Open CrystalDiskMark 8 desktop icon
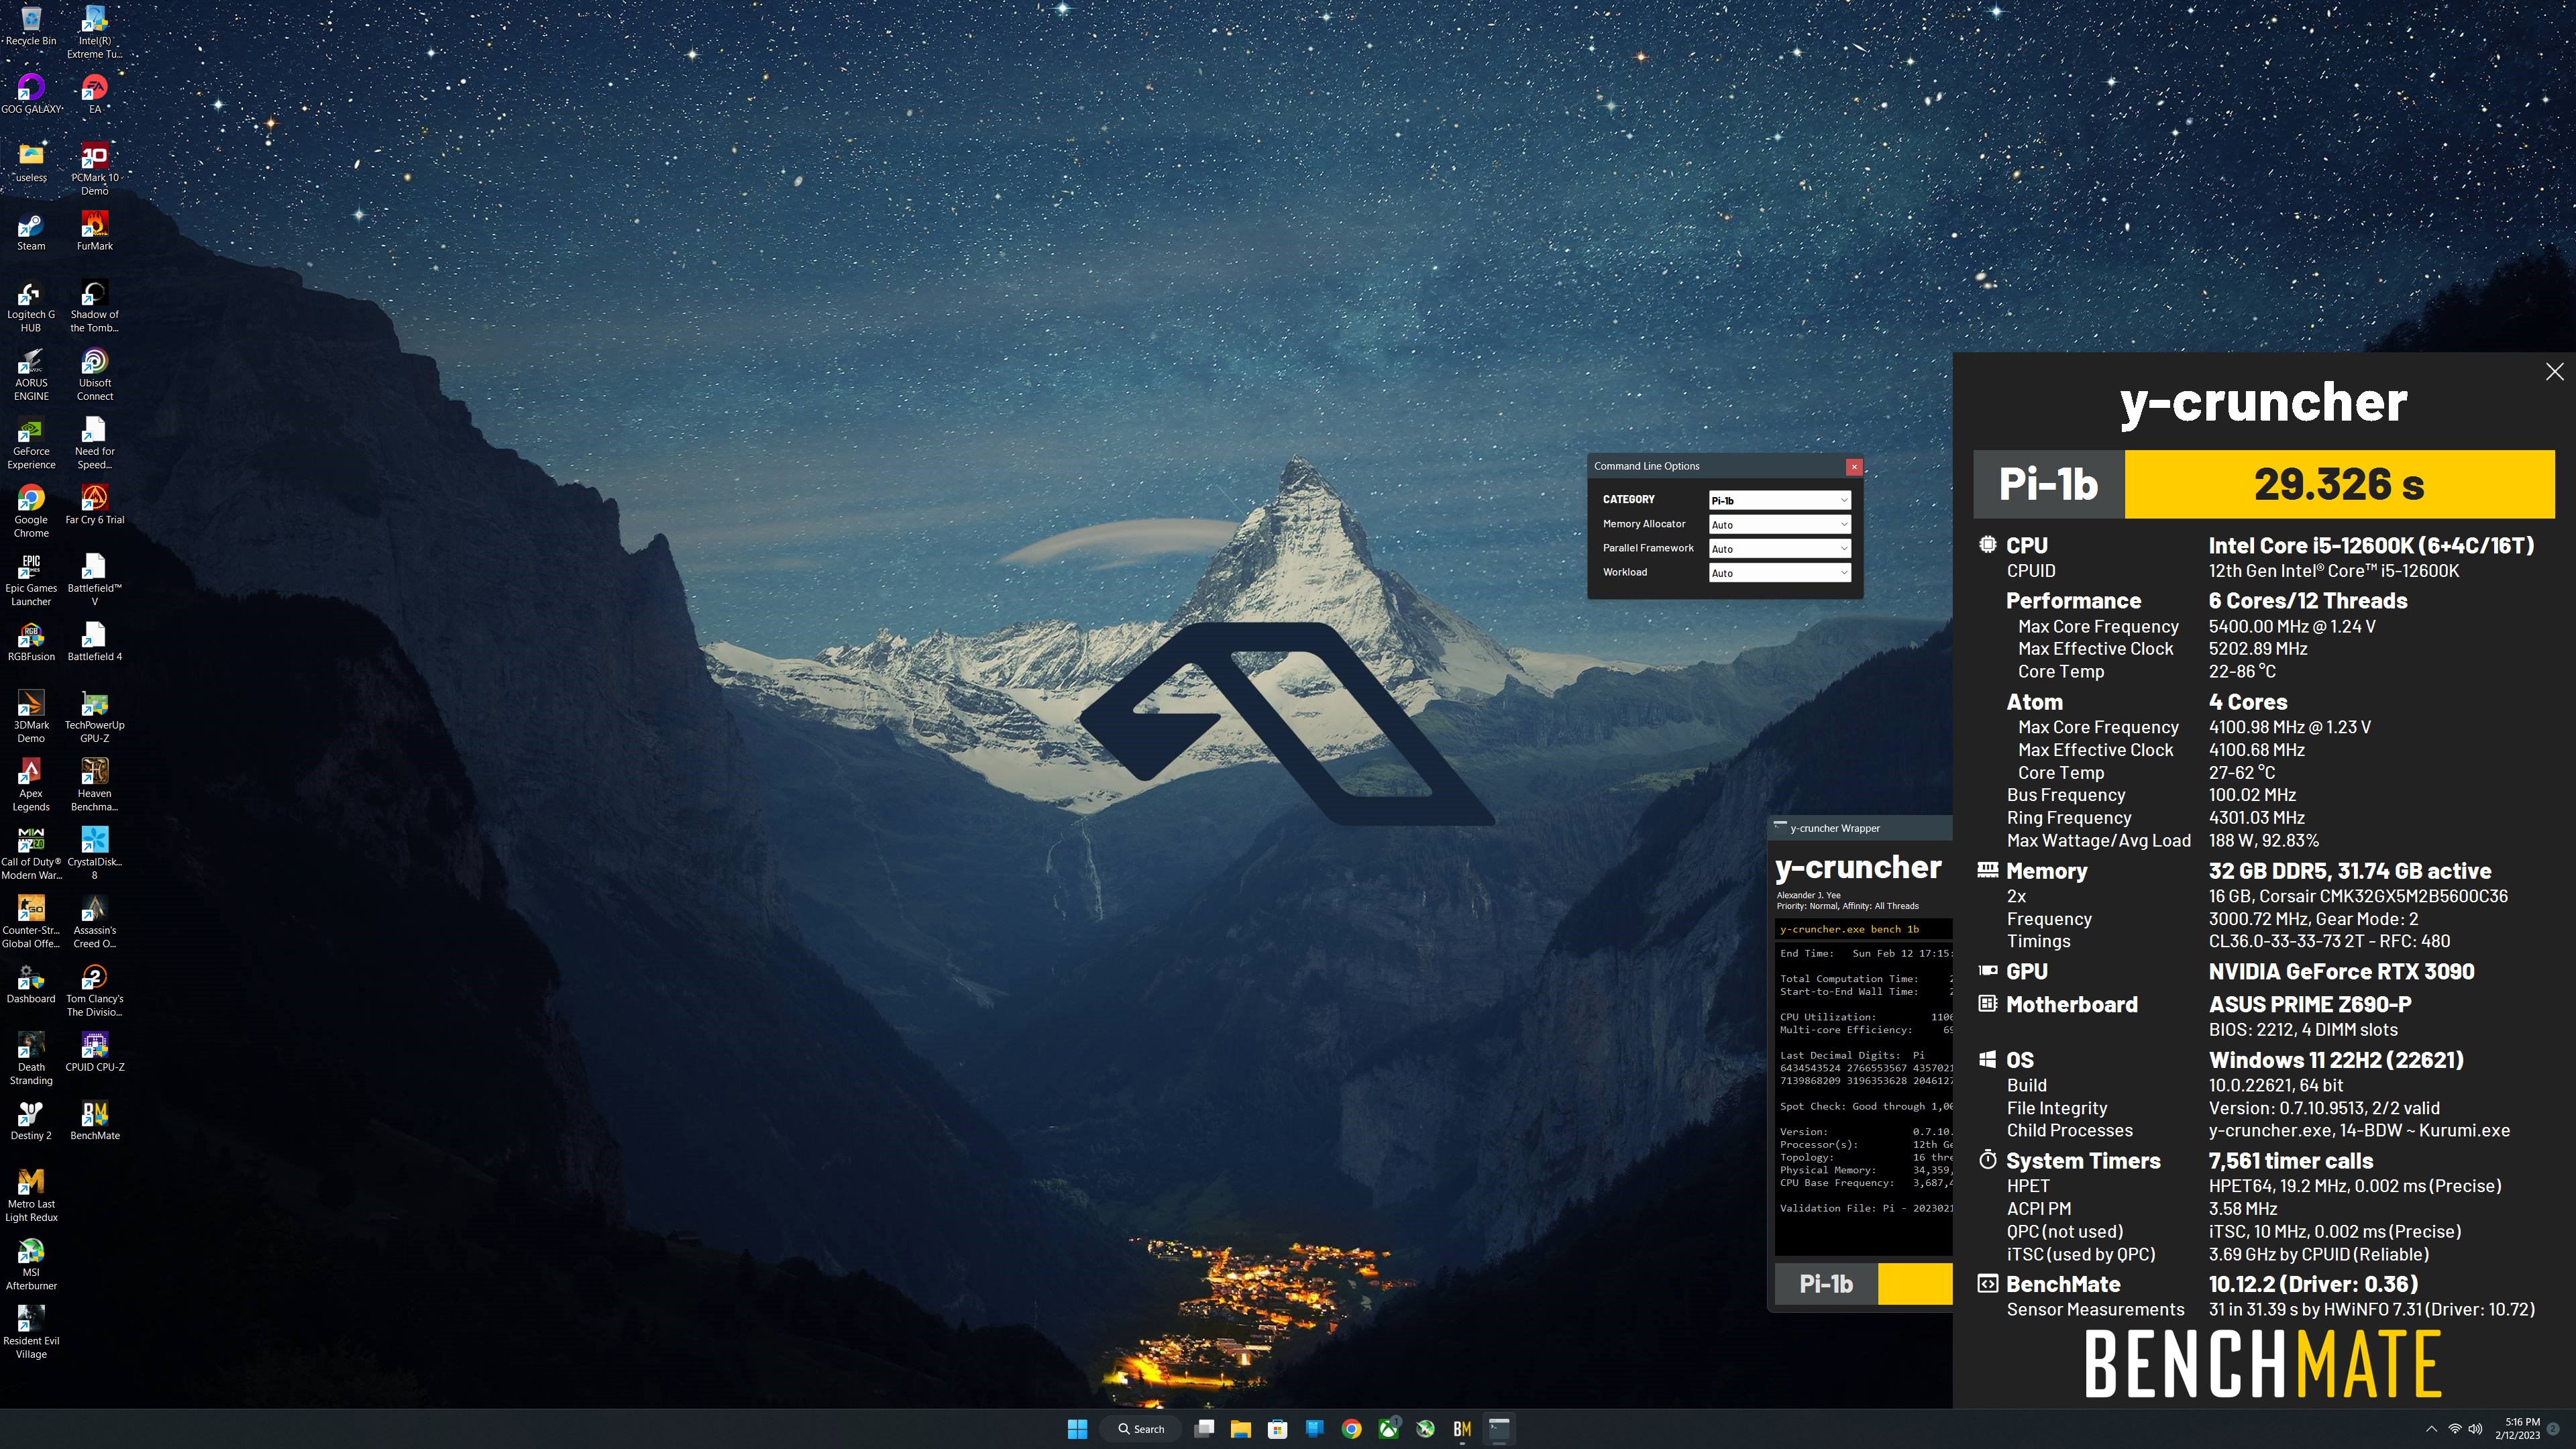2576x1449 pixels. tap(95, 854)
